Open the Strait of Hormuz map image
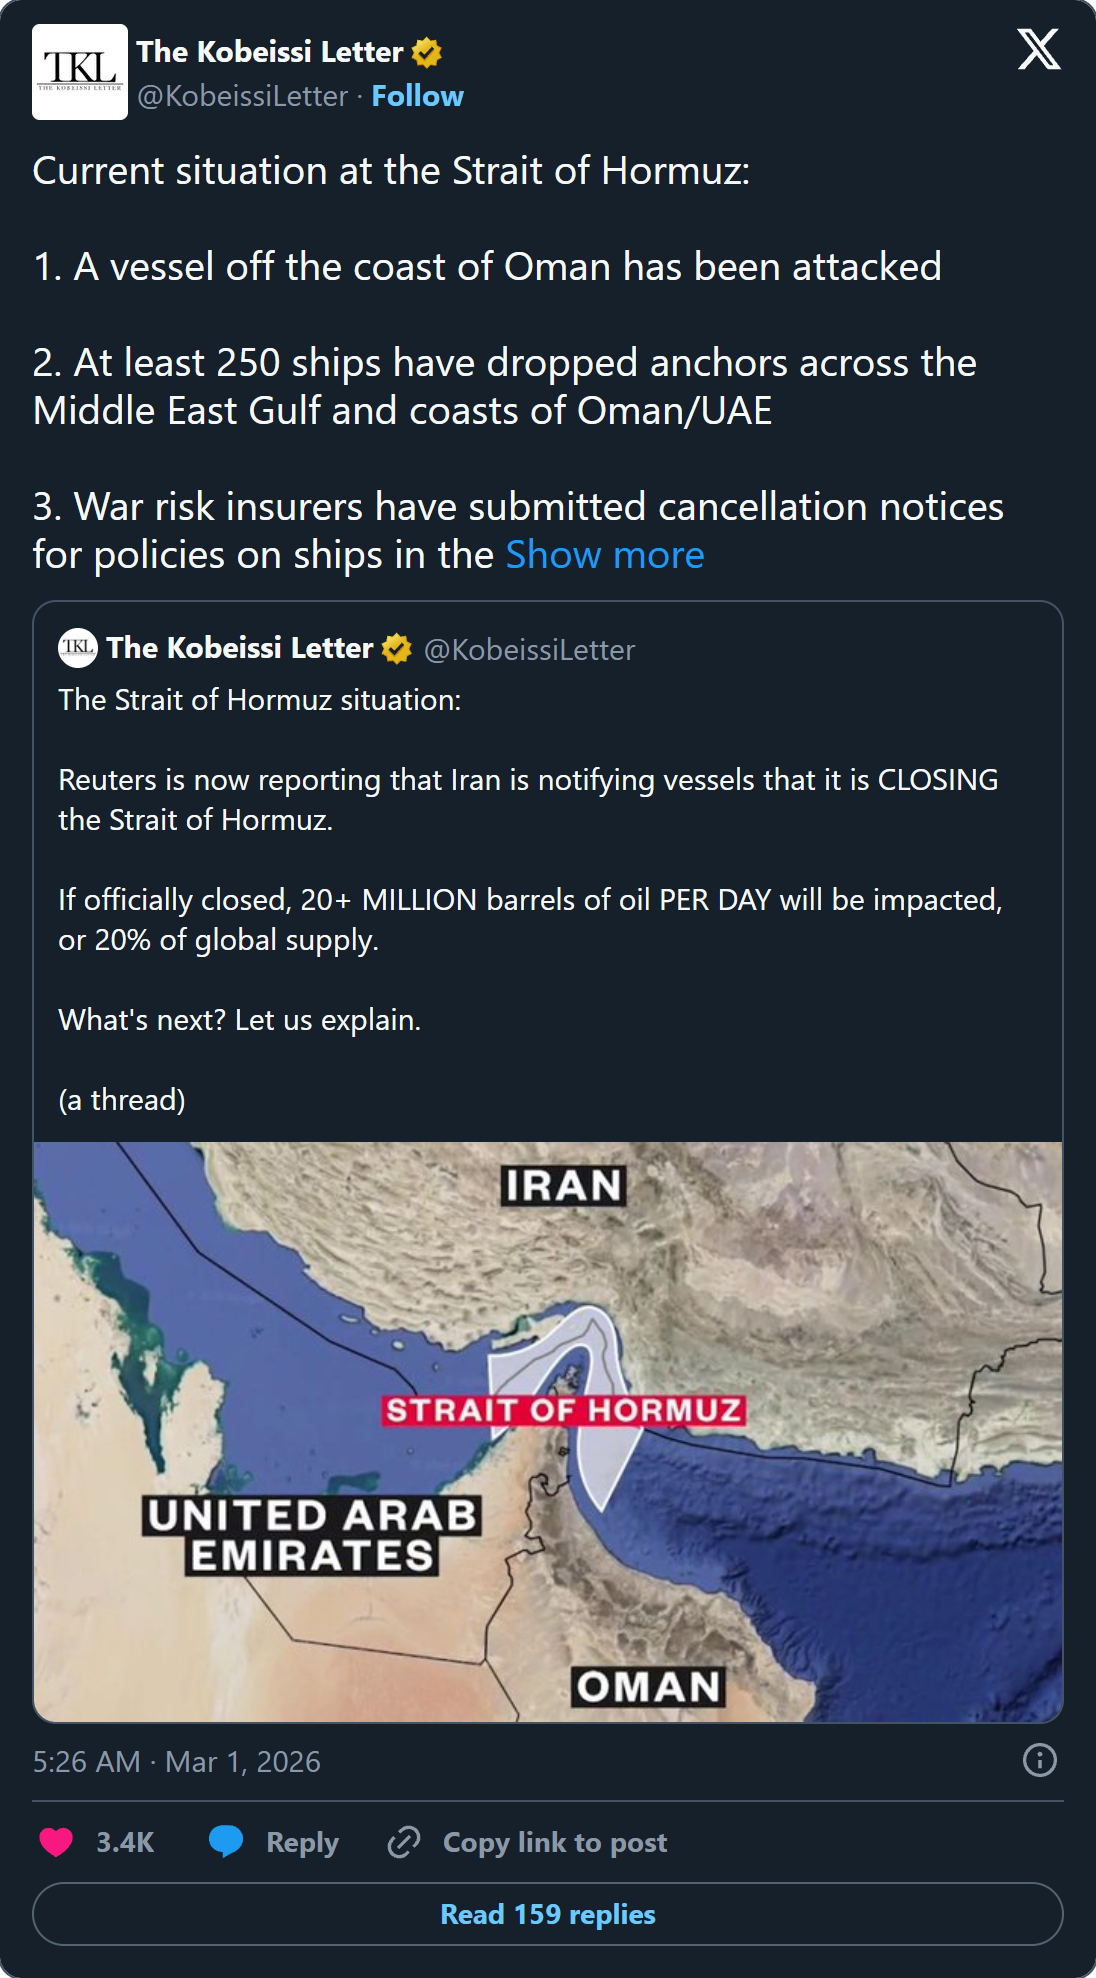Screen dimensions: 1096x1978 pos(548,1430)
